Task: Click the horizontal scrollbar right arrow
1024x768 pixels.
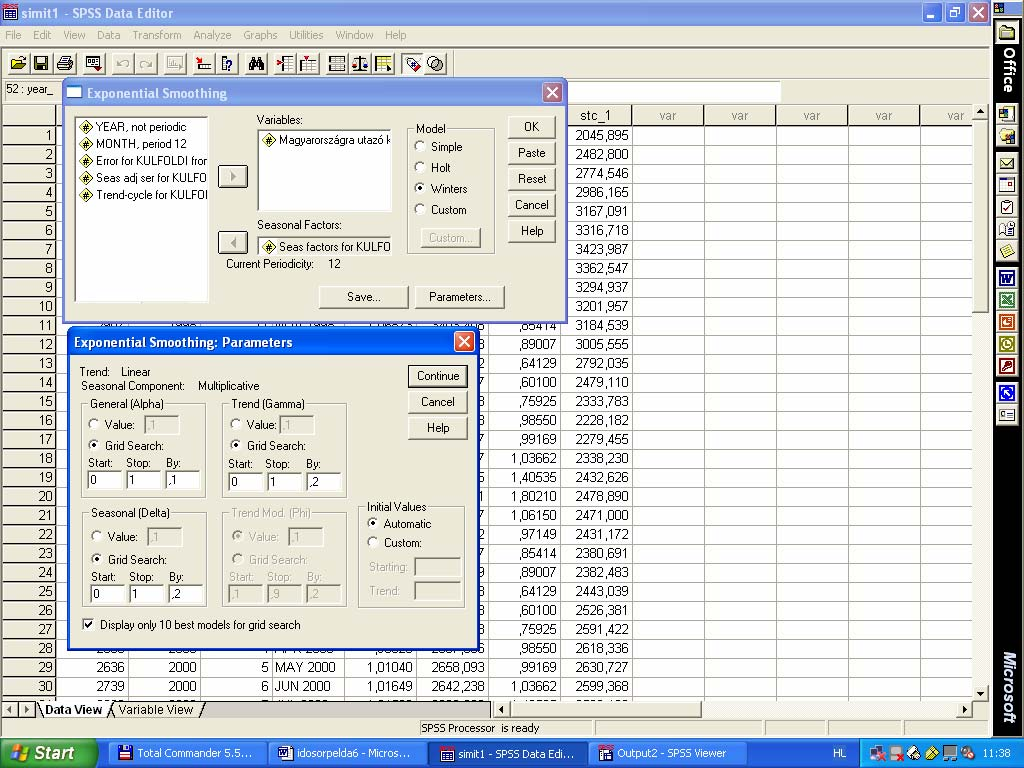Action: click(x=965, y=709)
